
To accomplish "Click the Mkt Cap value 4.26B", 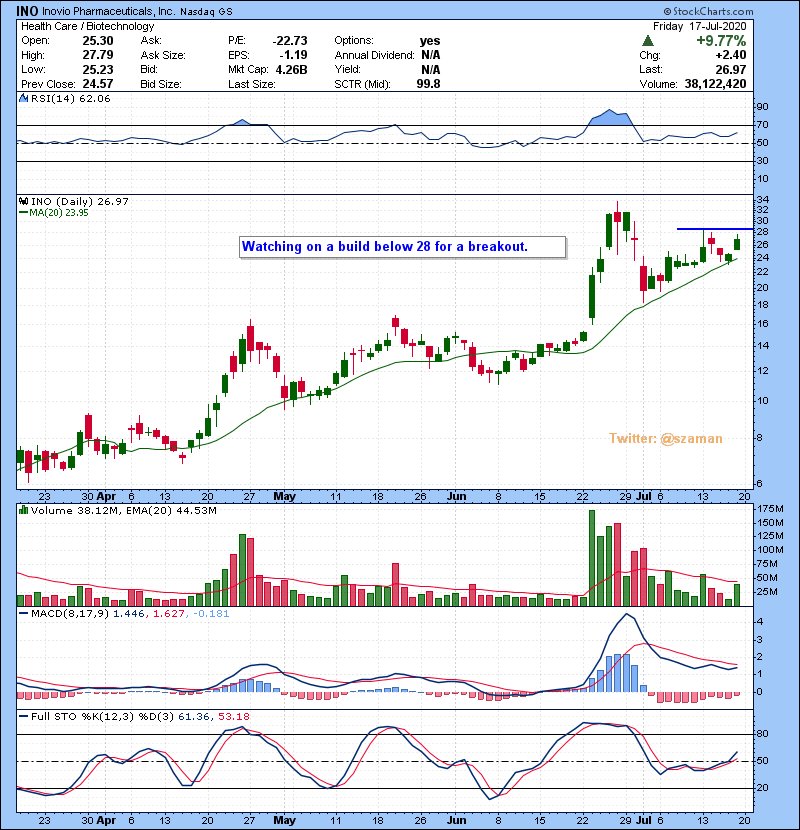I will [x=291, y=69].
